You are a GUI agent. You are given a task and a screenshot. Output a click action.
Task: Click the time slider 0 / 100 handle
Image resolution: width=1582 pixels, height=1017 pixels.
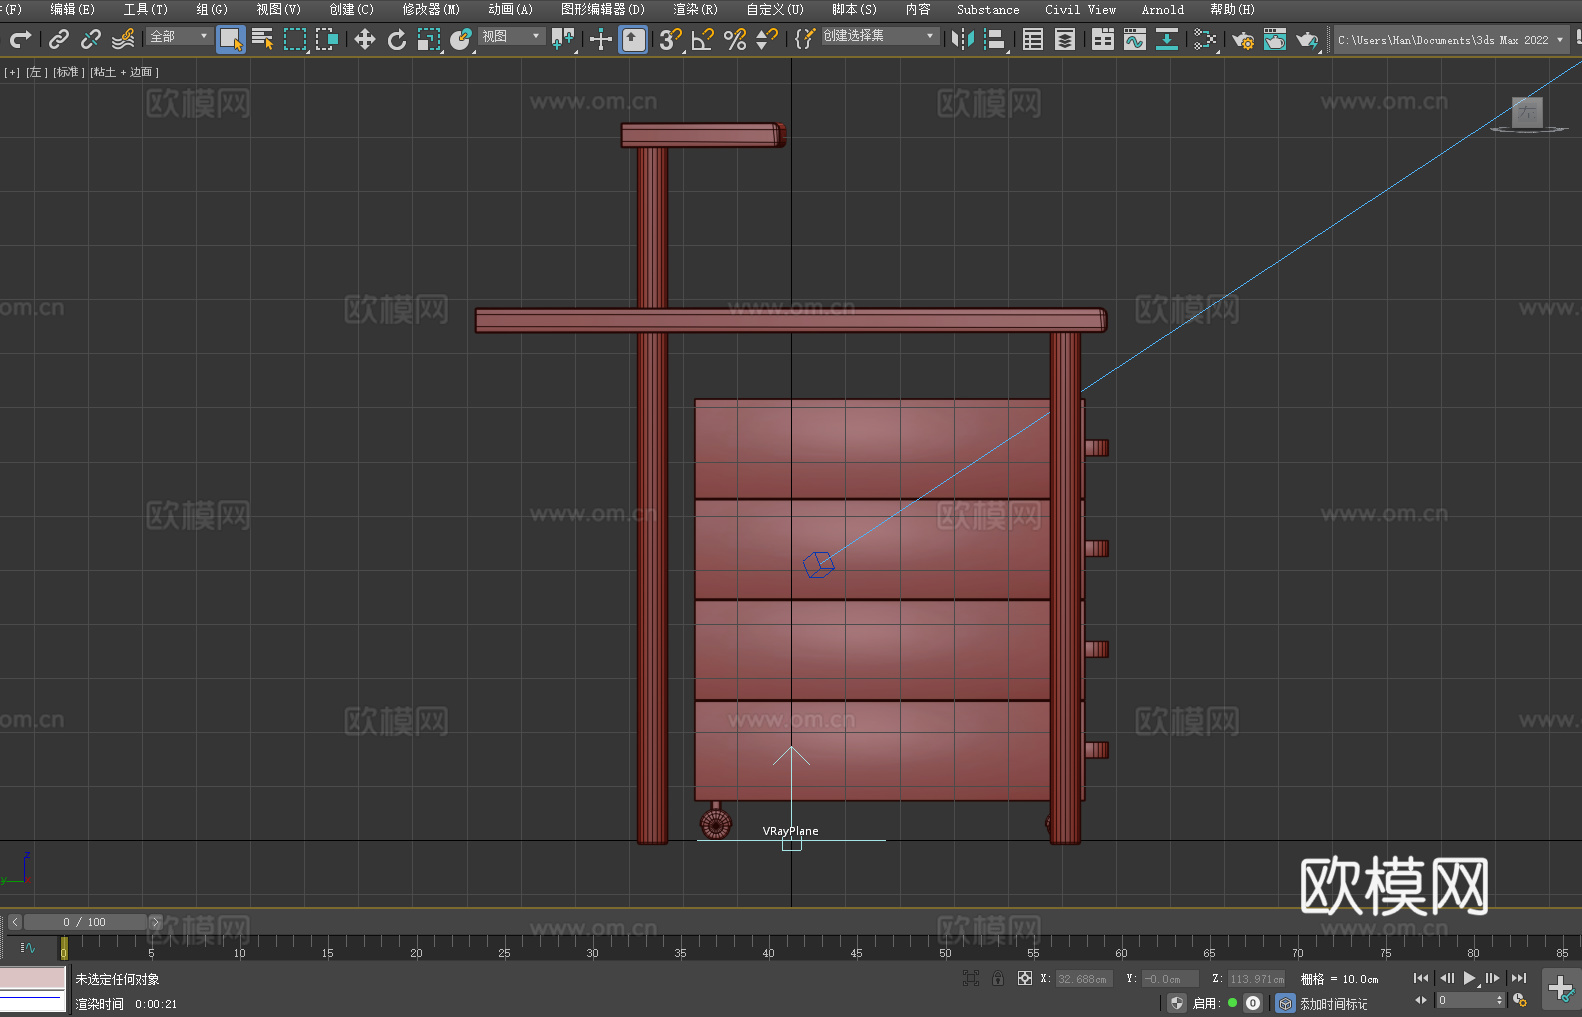click(x=84, y=922)
